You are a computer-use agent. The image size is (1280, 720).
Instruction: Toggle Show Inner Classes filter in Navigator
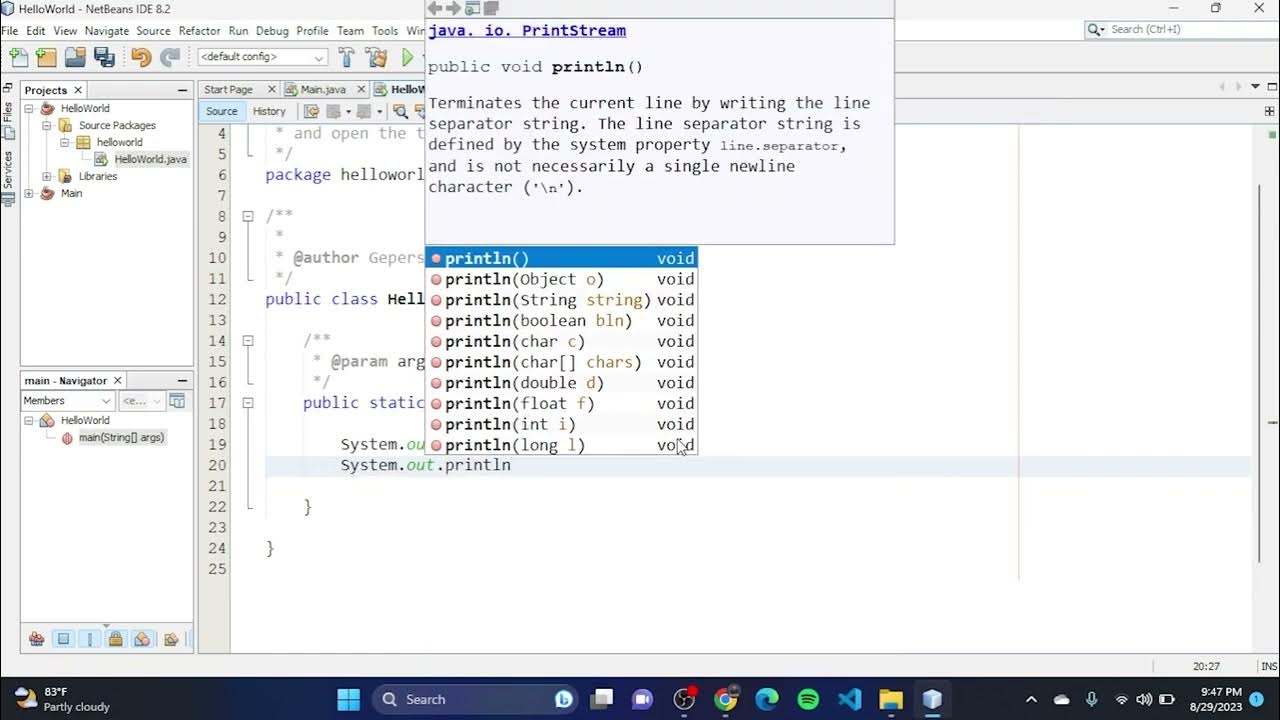(x=142, y=639)
